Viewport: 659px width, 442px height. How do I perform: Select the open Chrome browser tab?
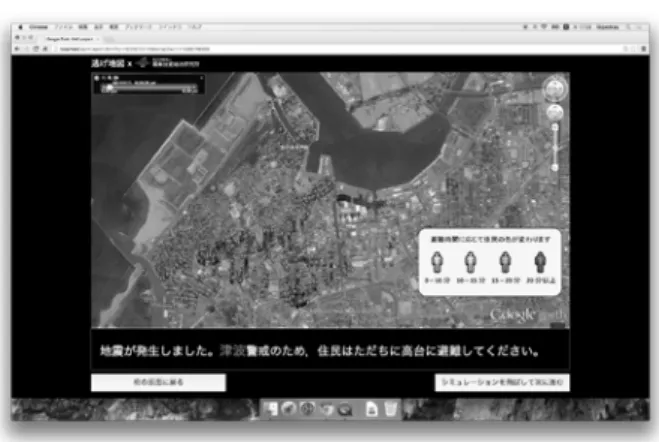coord(70,39)
